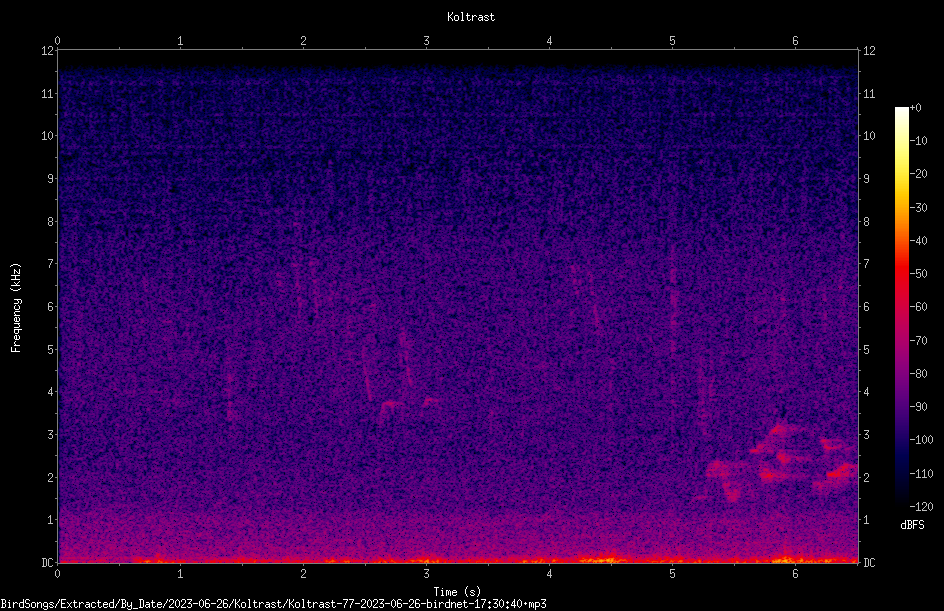This screenshot has height=611, width=944.
Task: Click the DC label on the right frequency axis
Action: (869, 563)
